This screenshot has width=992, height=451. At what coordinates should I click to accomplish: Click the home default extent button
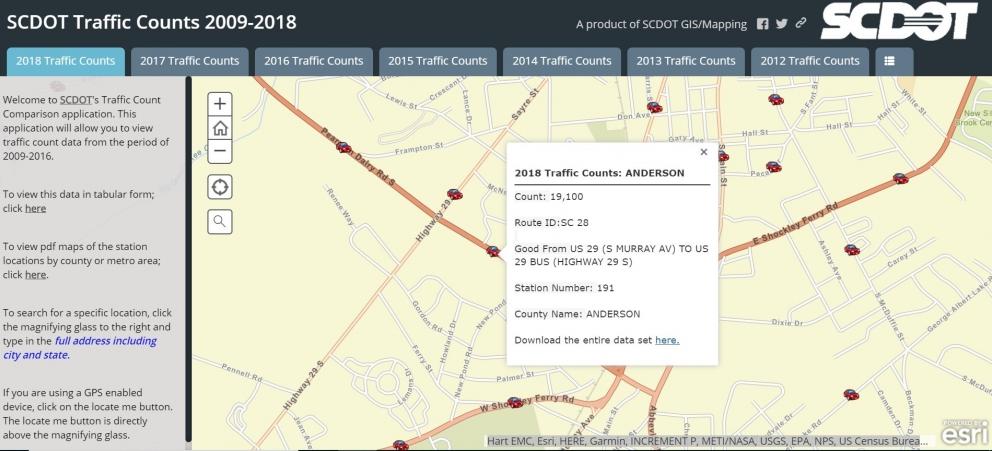[220, 128]
